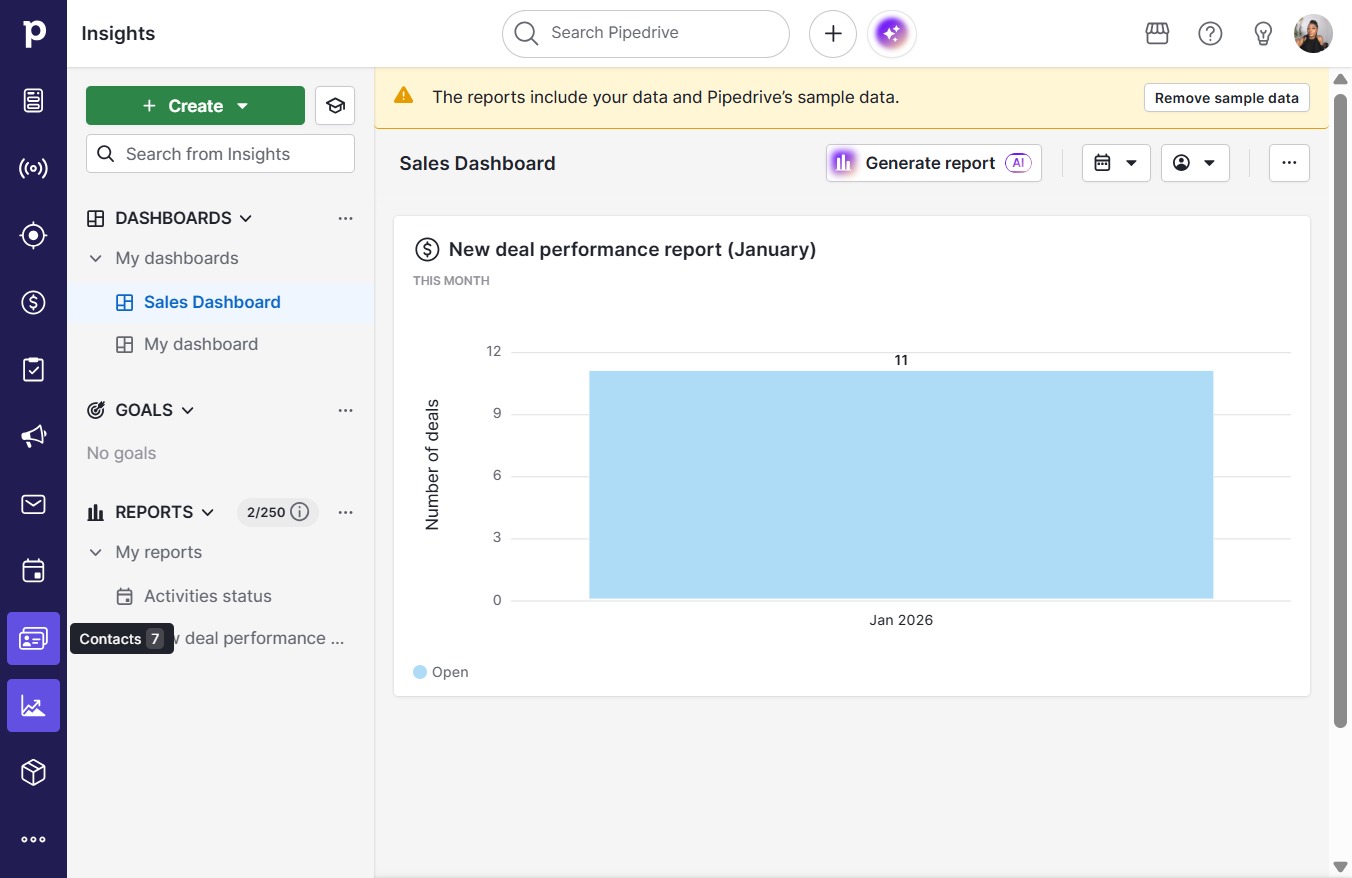1352x878 pixels.
Task: Click the scrollbar up arrow
Action: (x=1341, y=79)
